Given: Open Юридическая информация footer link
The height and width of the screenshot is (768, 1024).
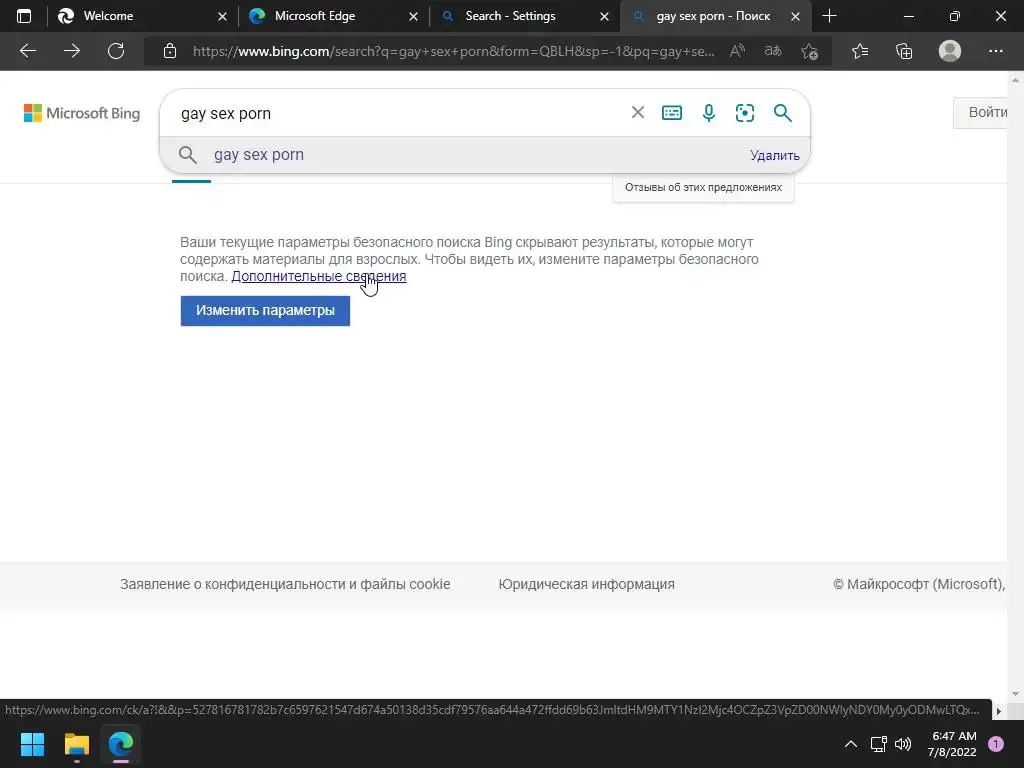Looking at the screenshot, I should (586, 584).
